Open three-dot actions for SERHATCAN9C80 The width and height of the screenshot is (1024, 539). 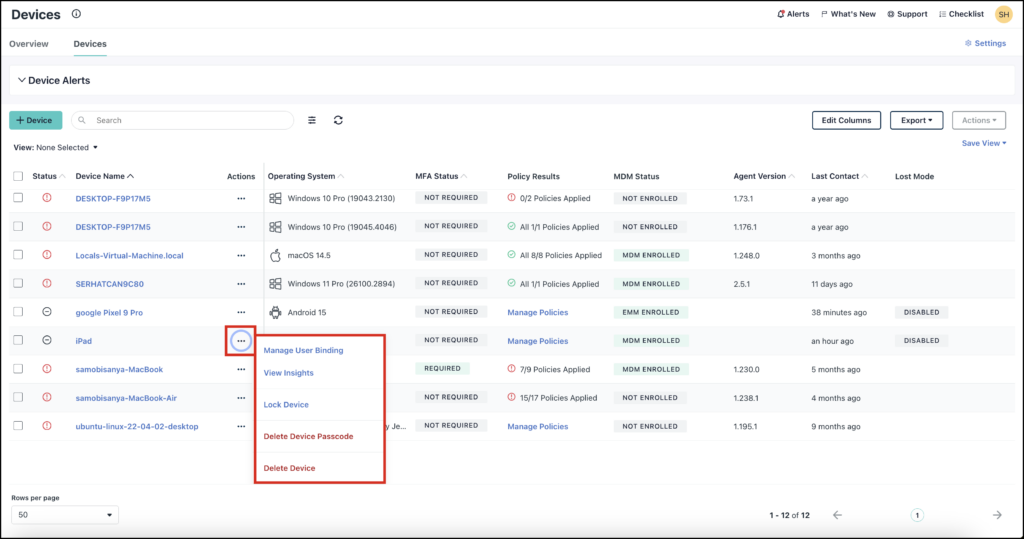point(241,284)
